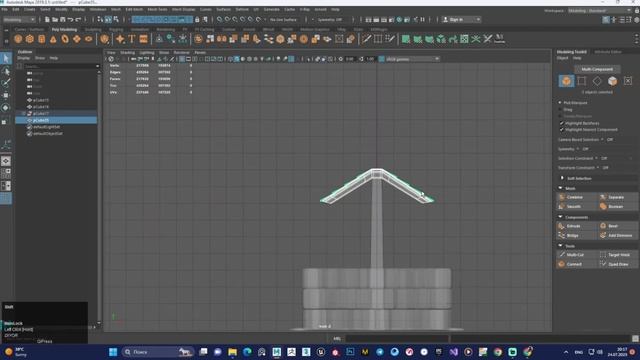Create a polygon cube from the shelf
The image size is (640, 360).
point(30,39)
